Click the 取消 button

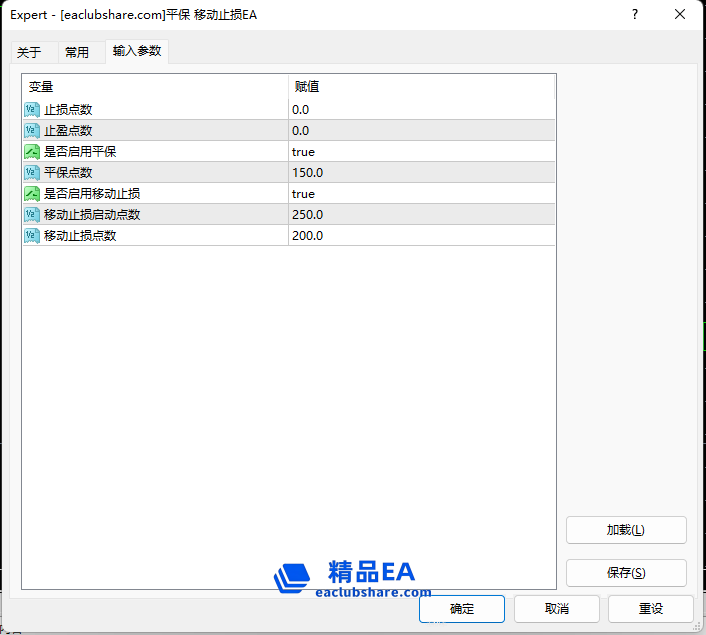(557, 609)
